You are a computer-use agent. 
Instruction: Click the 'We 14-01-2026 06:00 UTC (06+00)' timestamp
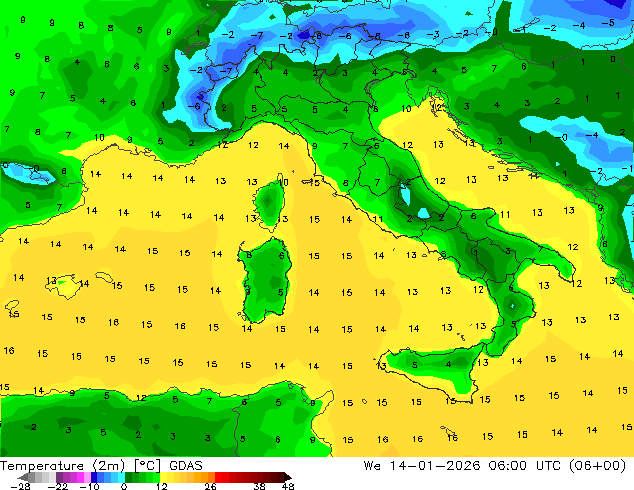[x=495, y=466]
